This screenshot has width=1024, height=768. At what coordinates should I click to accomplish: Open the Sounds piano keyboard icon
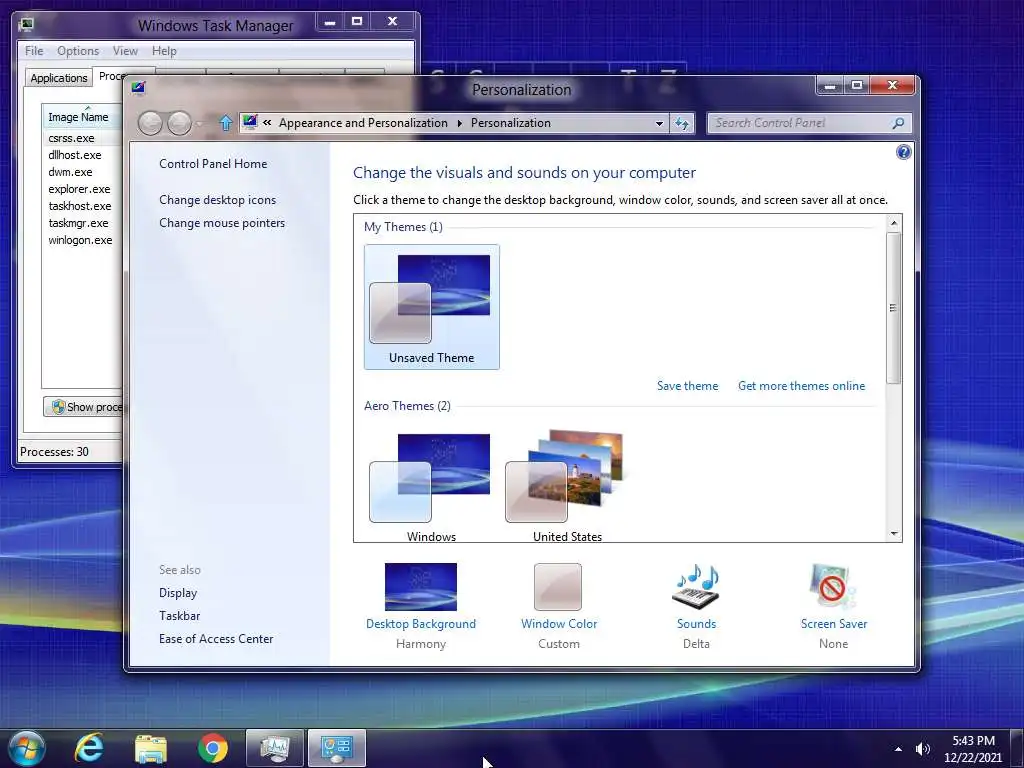tap(696, 586)
